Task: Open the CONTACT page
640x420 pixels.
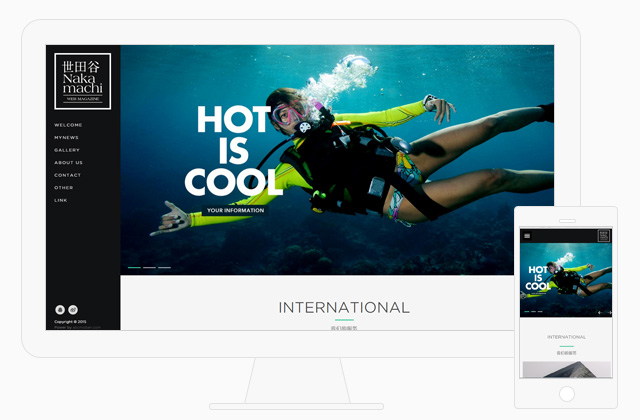Action: [x=68, y=175]
